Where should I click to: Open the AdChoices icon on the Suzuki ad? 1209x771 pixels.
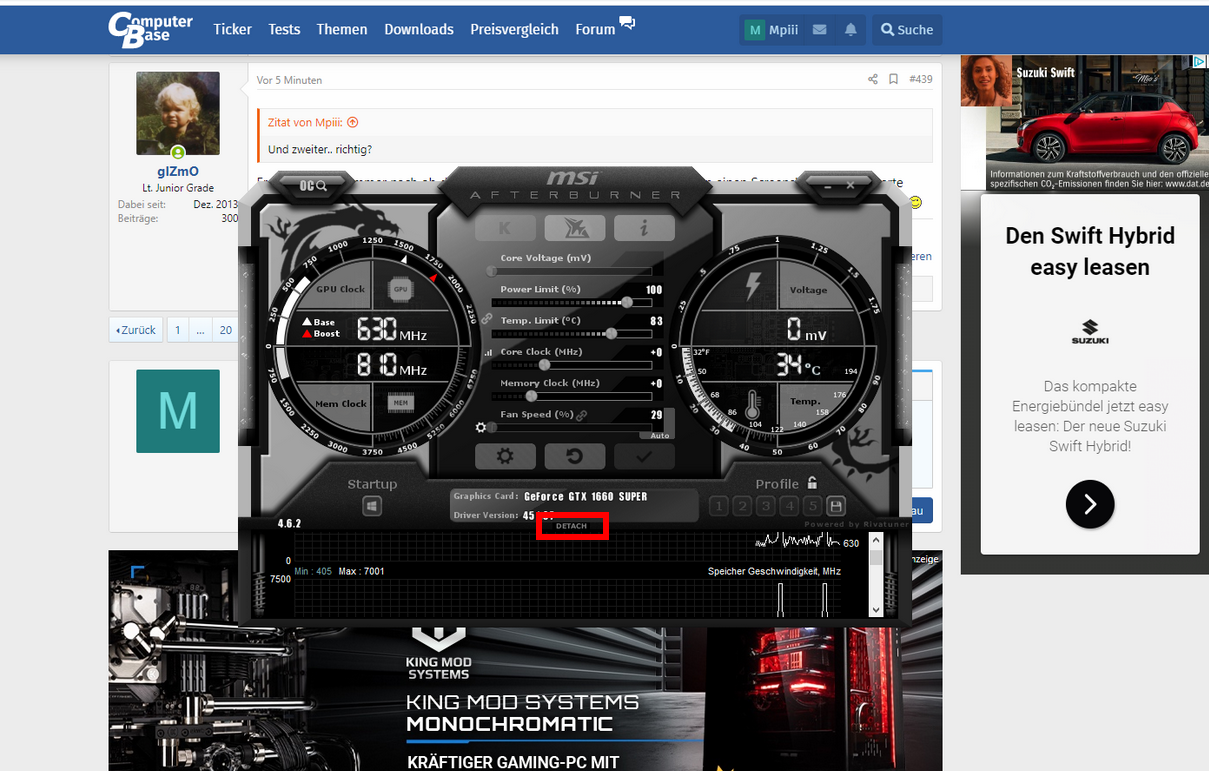(1200, 62)
